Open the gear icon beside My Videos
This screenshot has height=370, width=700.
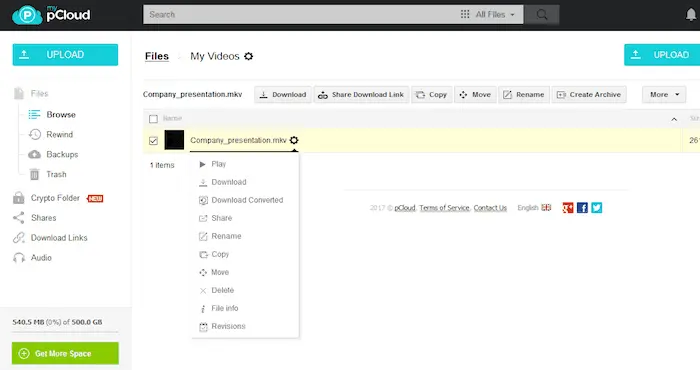[x=249, y=56]
